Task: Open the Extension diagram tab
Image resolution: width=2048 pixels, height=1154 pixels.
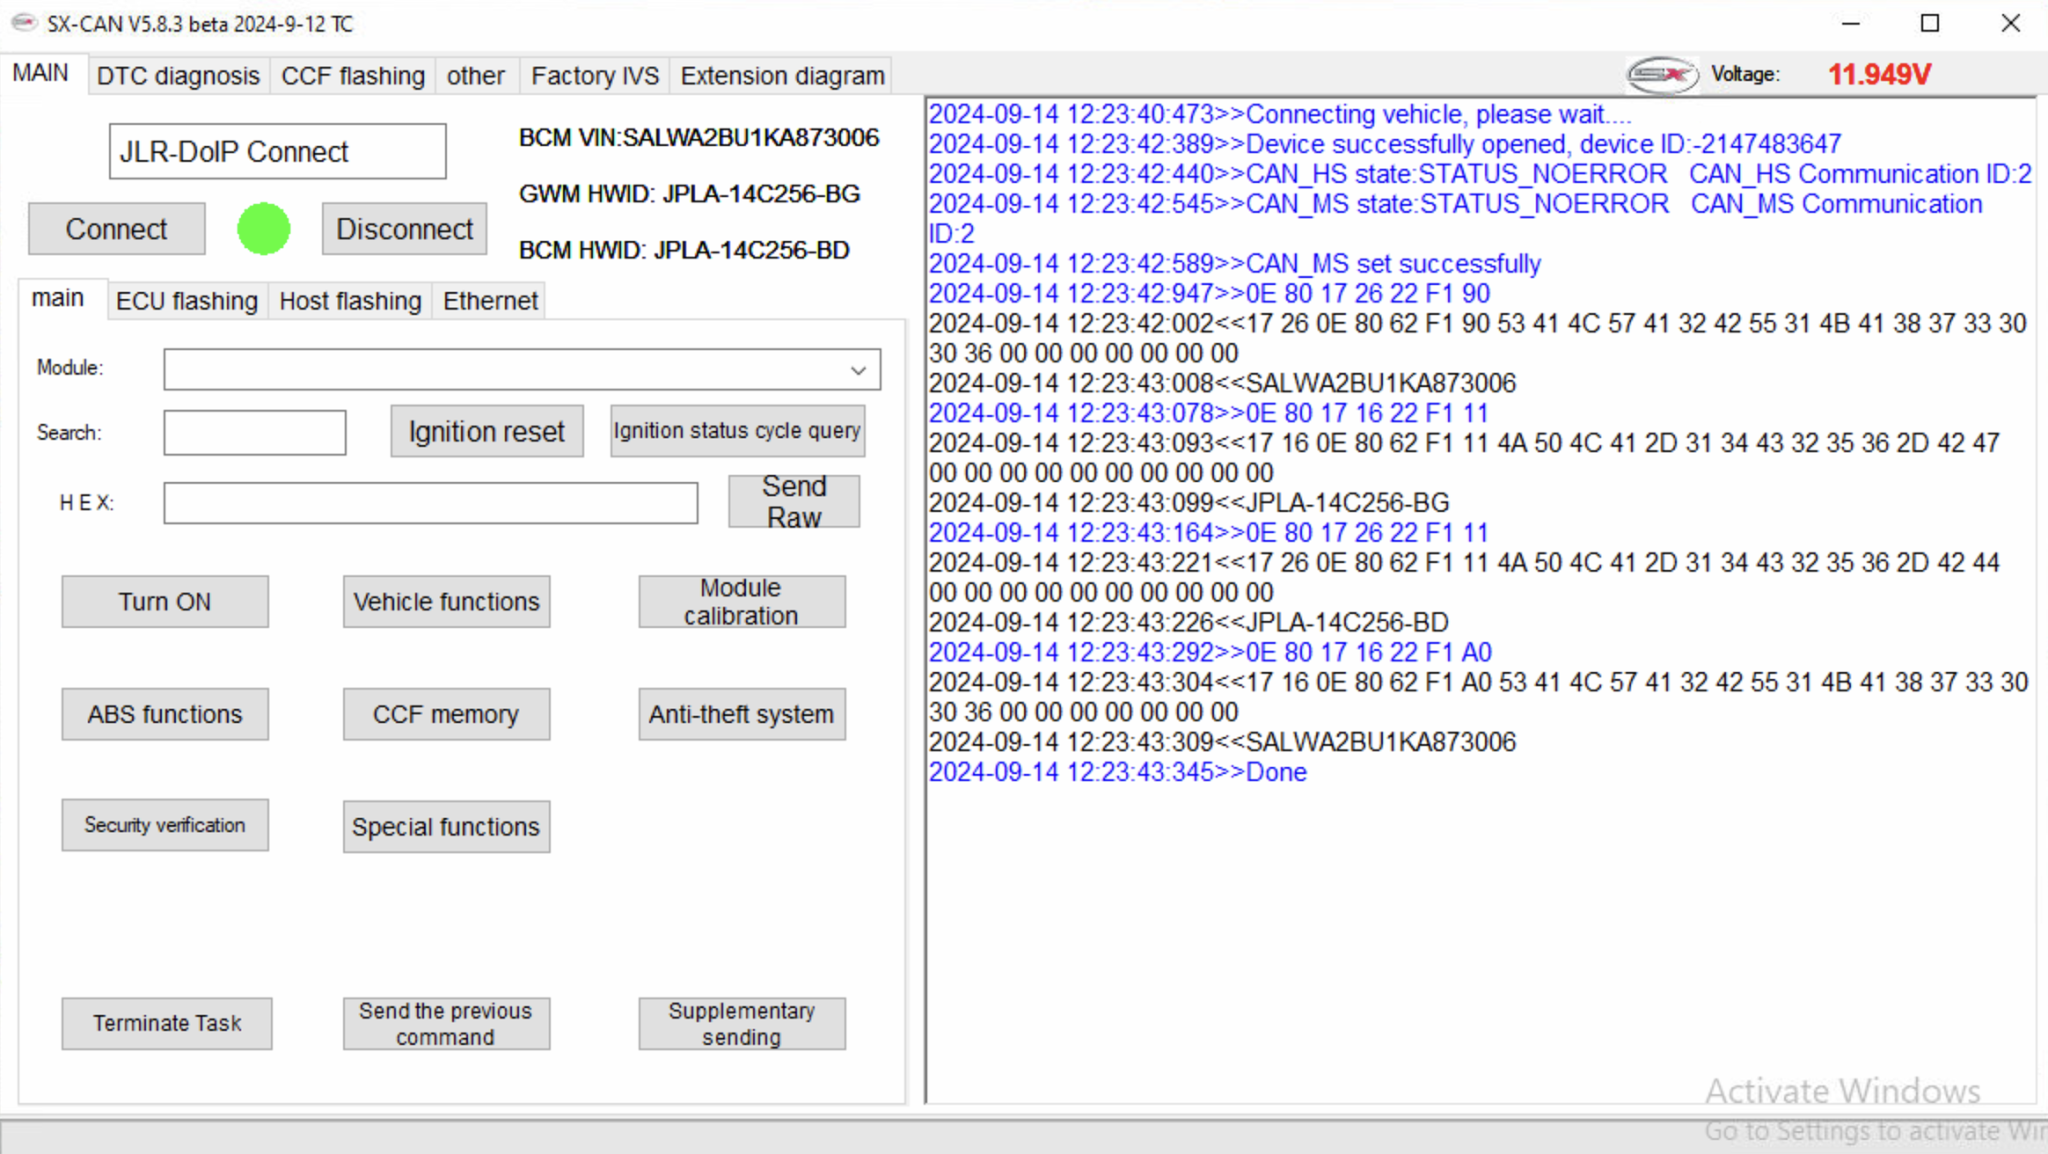Action: [x=782, y=76]
